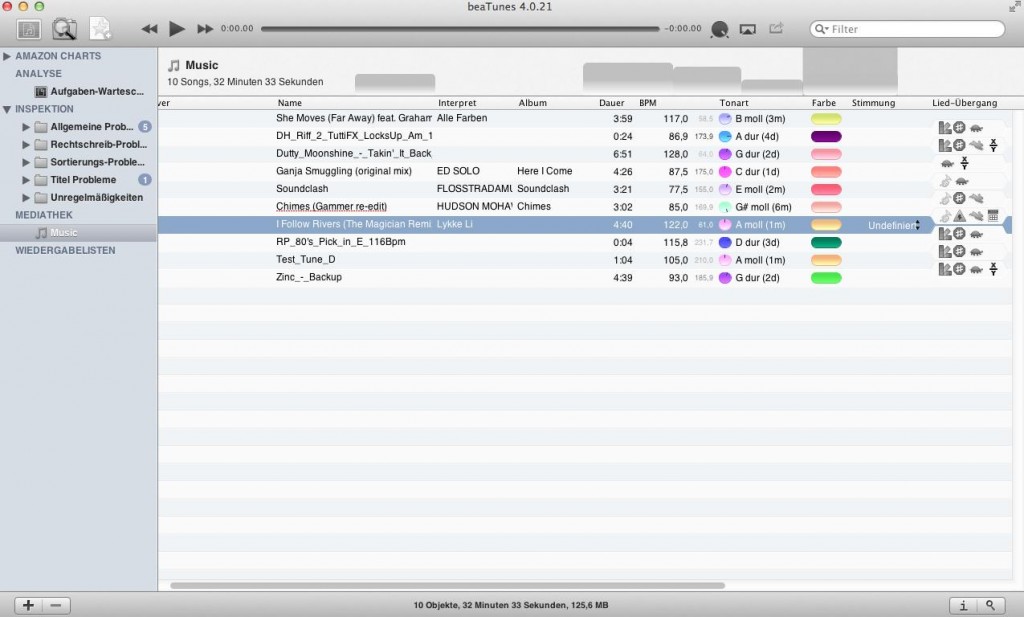The image size is (1024, 617).
Task: Click the AirPlay icon in the toolbar
Action: pyautogui.click(x=748, y=29)
